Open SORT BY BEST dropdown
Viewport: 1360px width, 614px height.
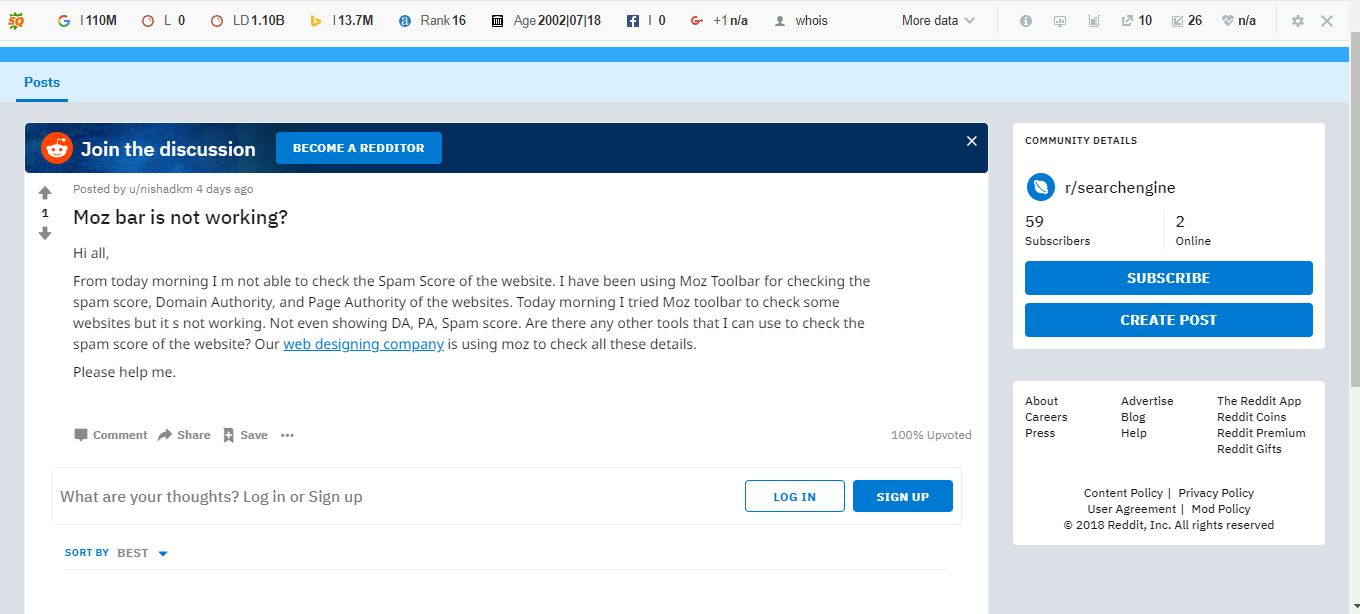pos(117,553)
